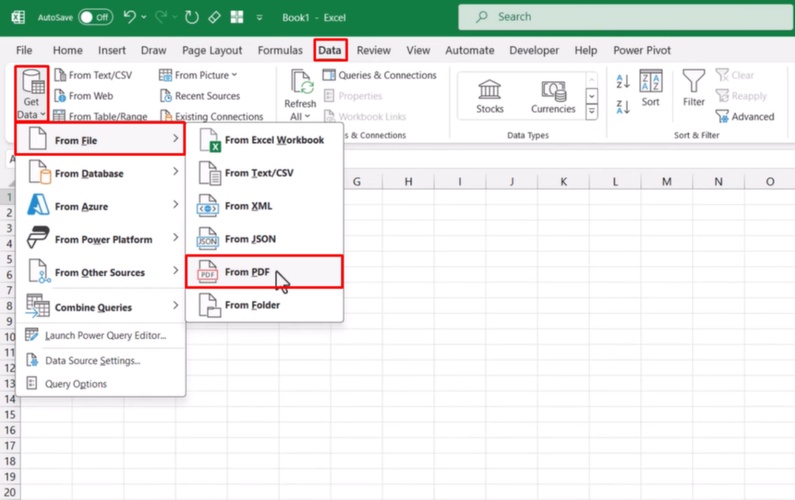This screenshot has height=500, width=795.
Task: Click From Web in the ribbon
Action: [84, 95]
